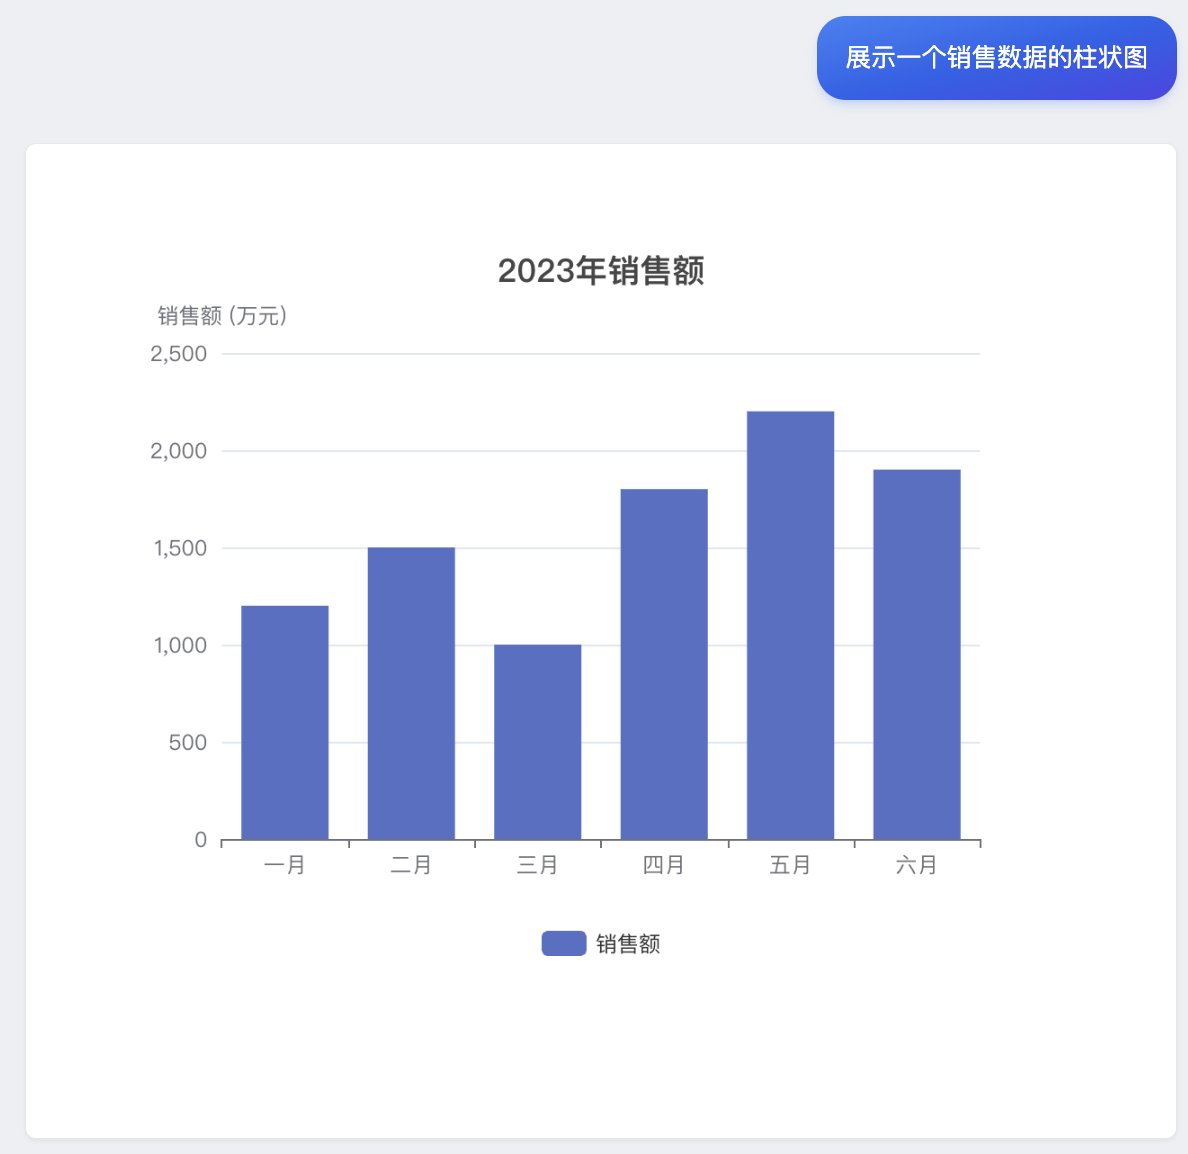Click the 展示一个销售数据的柱状图 button
The image size is (1188, 1154).
coord(996,57)
